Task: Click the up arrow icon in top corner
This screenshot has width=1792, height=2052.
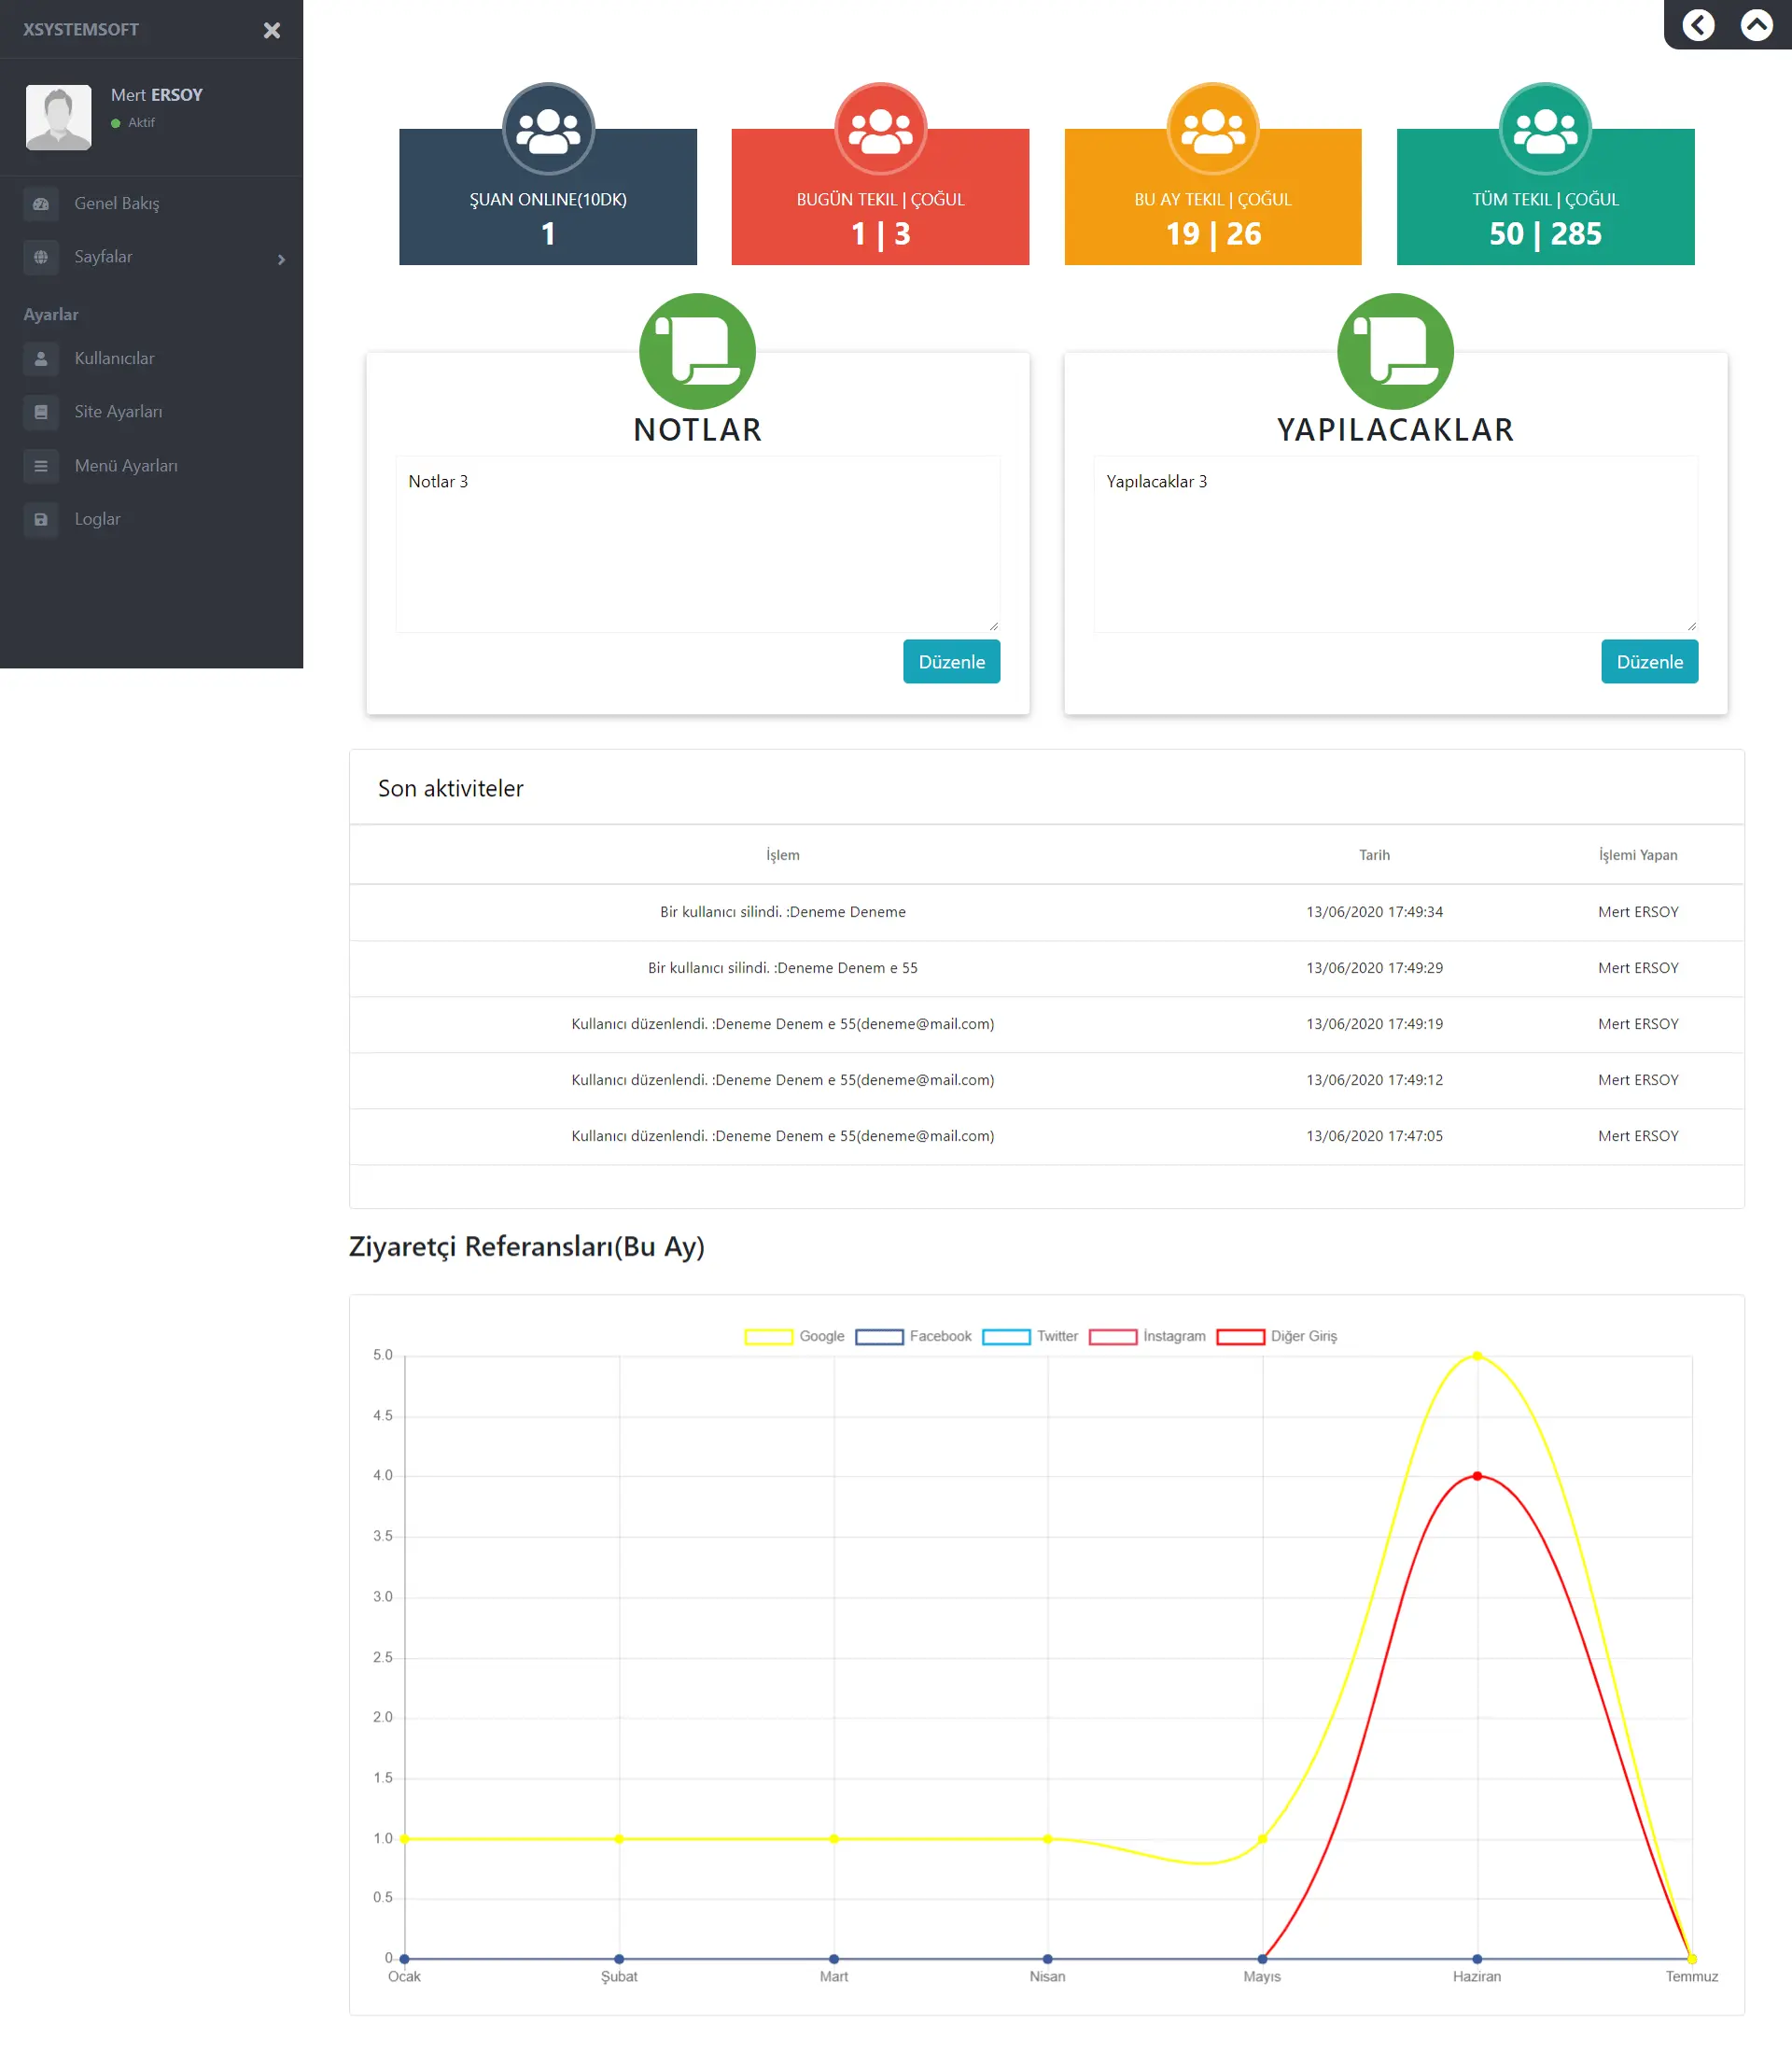Action: [1756, 25]
